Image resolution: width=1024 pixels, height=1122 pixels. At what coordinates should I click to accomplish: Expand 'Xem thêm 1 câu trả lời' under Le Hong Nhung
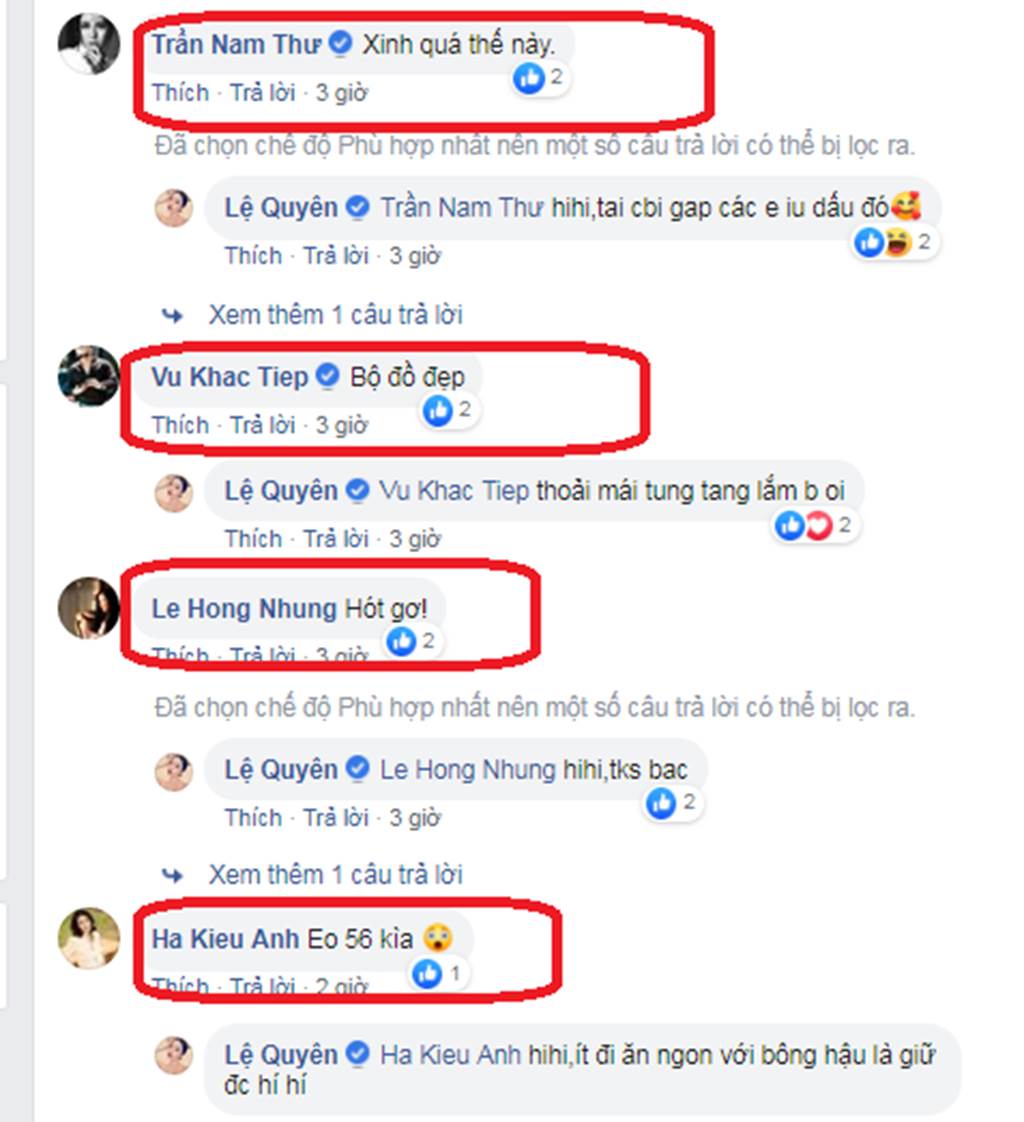pyautogui.click(x=336, y=874)
